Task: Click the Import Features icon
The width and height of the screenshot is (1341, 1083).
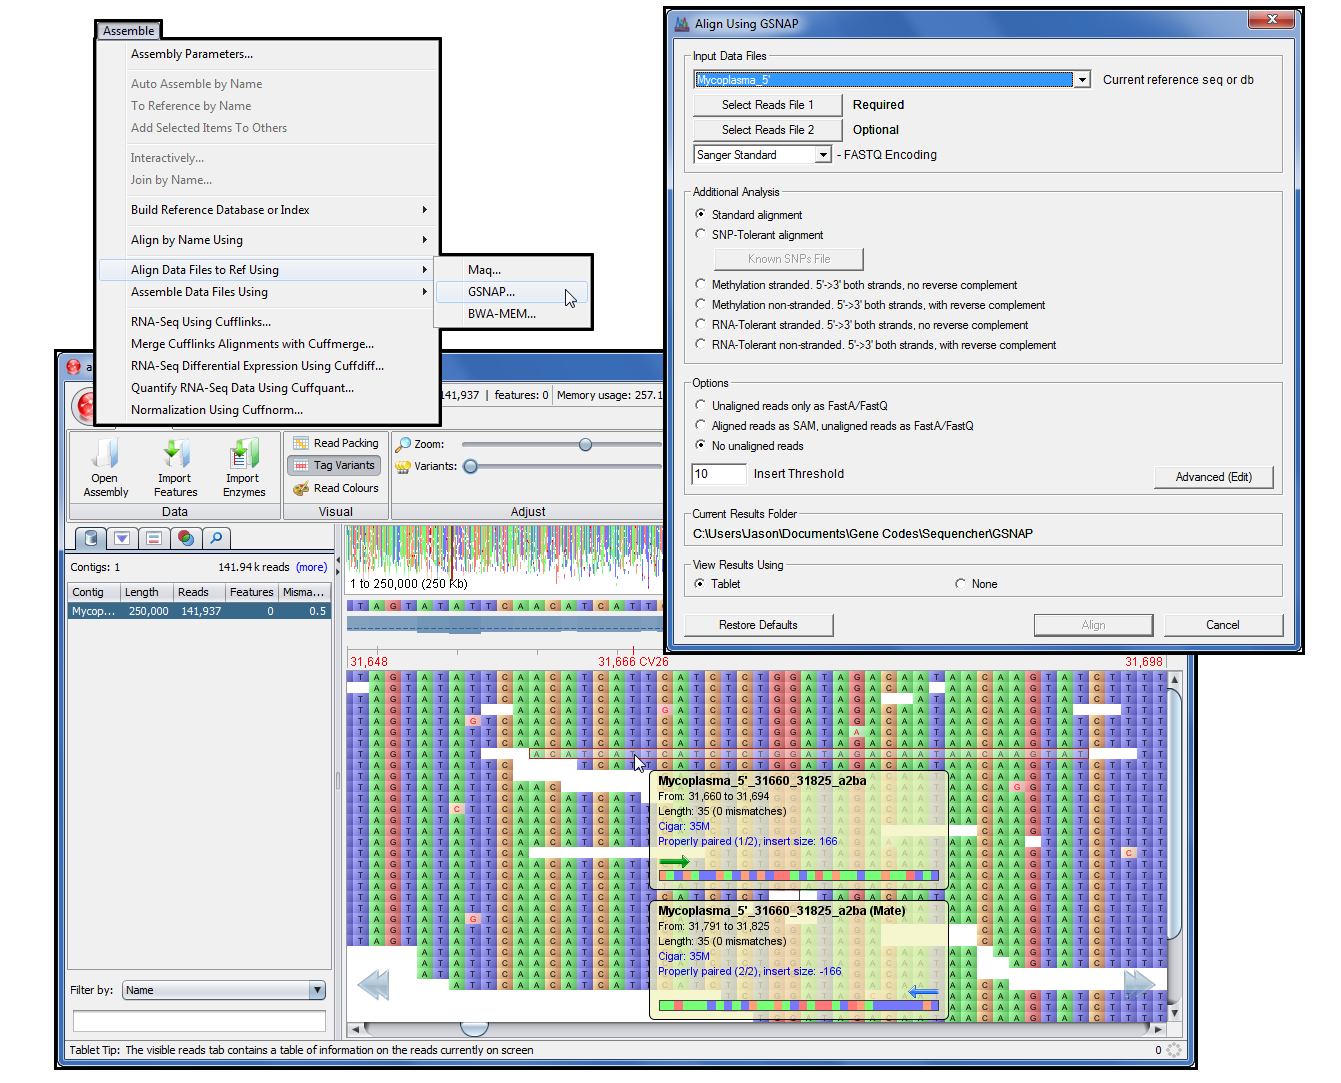Action: (174, 468)
